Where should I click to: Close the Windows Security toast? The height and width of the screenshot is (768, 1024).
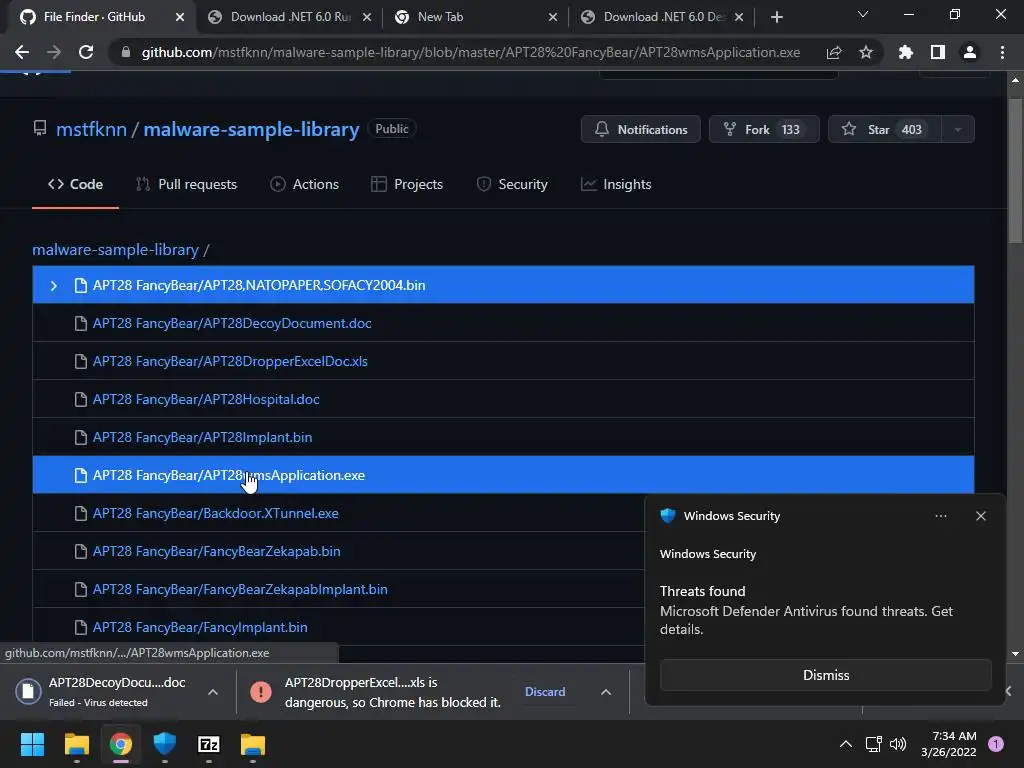(980, 516)
